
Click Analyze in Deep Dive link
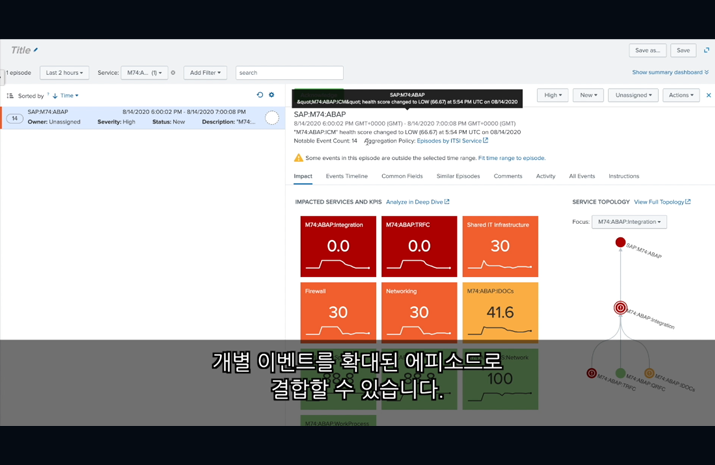[418, 202]
